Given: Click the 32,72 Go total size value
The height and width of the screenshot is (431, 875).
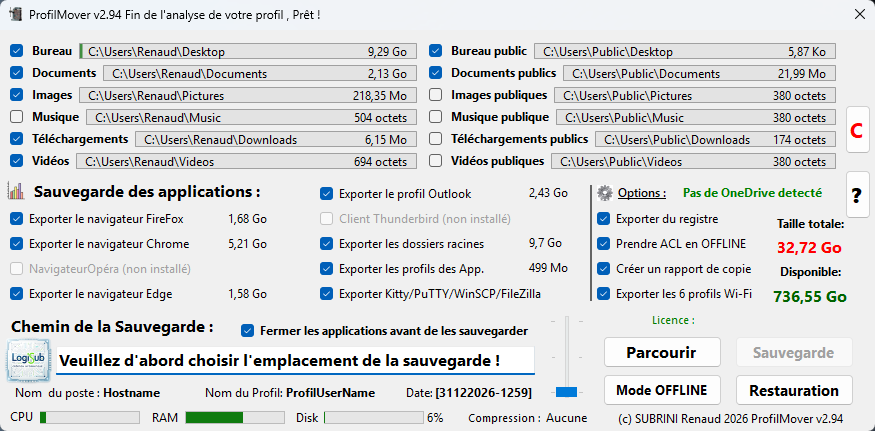Looking at the screenshot, I should click(x=810, y=247).
